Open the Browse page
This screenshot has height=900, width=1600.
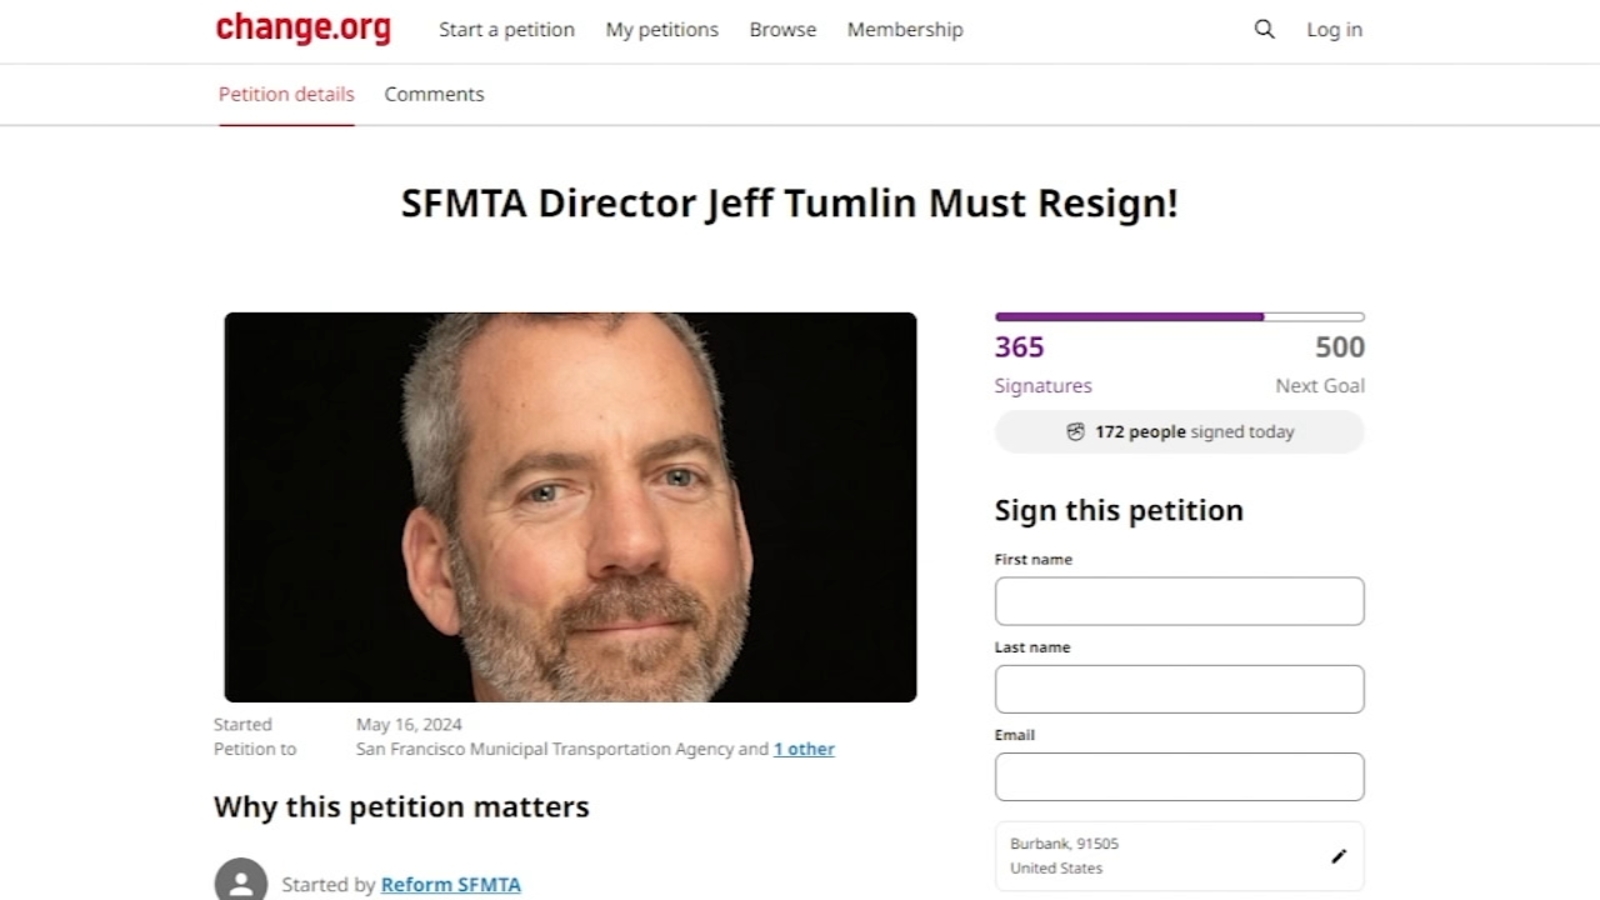(x=783, y=30)
